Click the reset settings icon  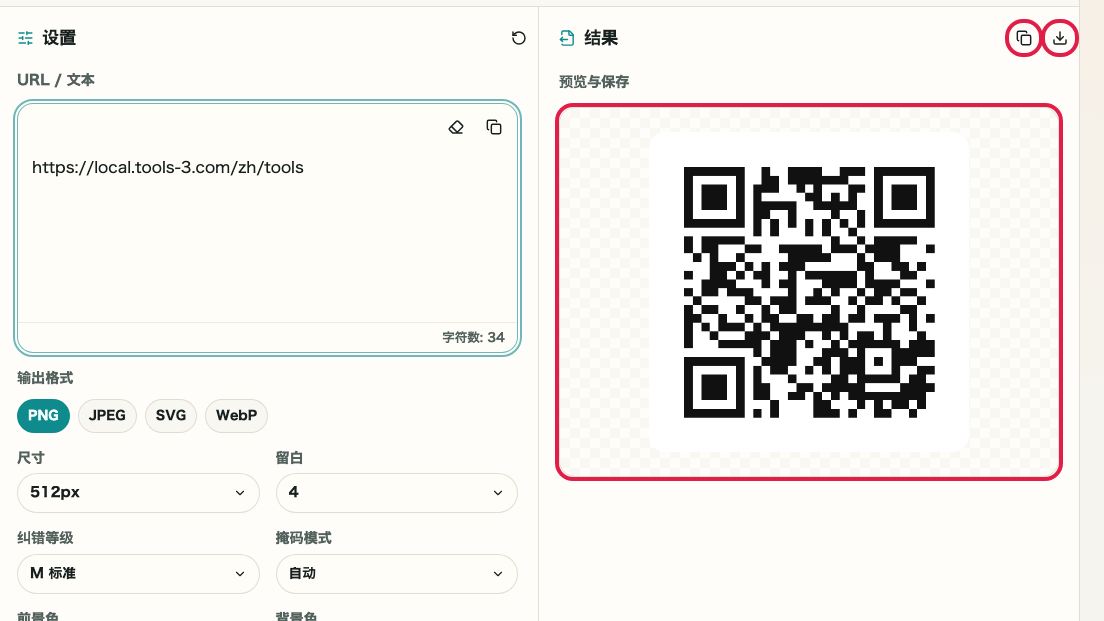(518, 38)
